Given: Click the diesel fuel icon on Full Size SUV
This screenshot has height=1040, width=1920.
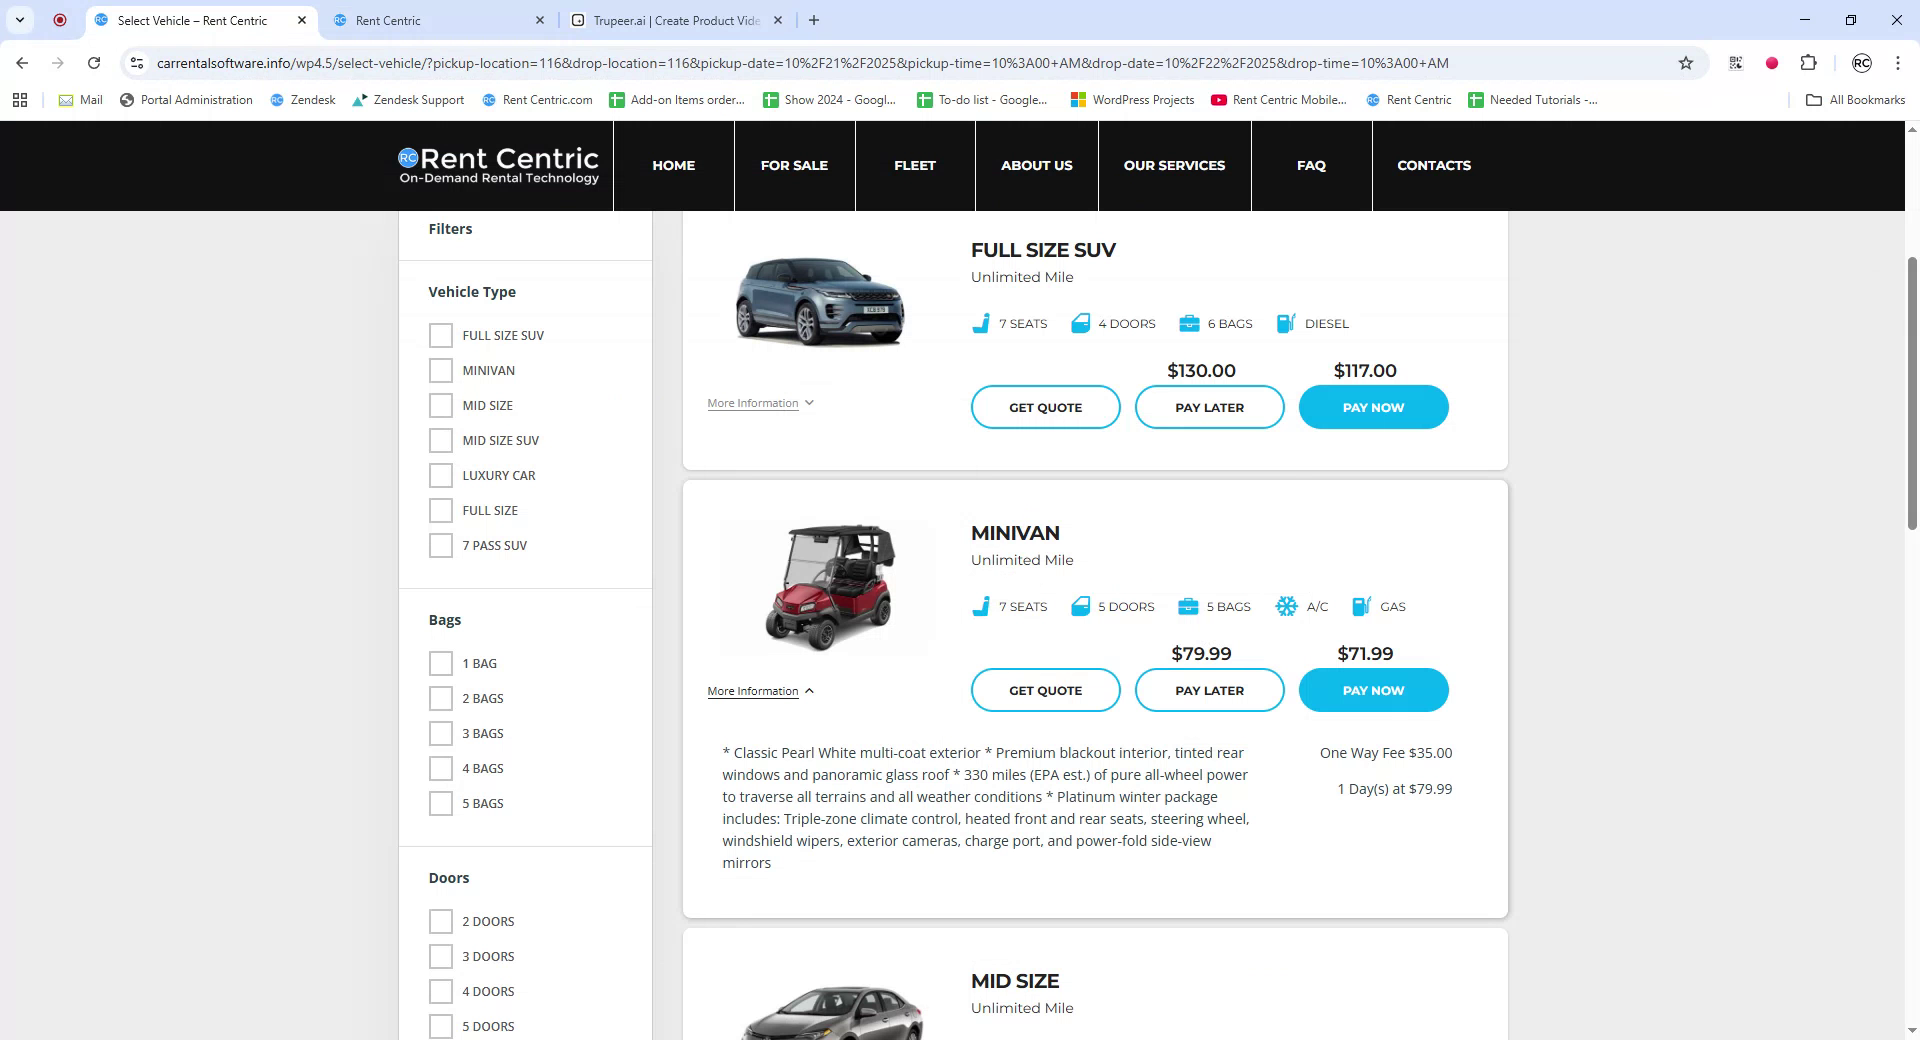Looking at the screenshot, I should click(1286, 324).
